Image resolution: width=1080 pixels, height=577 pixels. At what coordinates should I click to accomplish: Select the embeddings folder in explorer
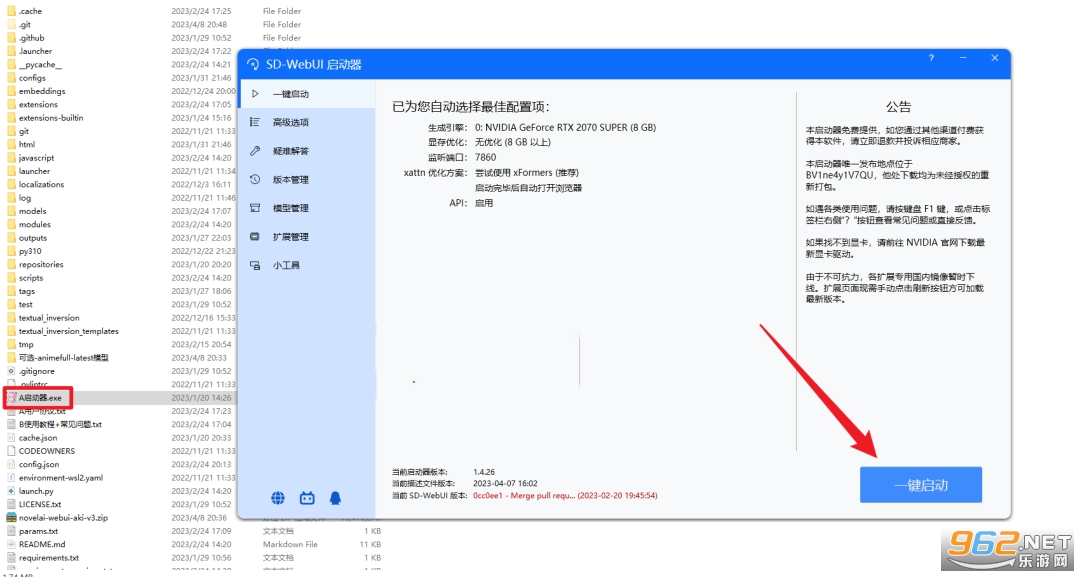[x=42, y=91]
